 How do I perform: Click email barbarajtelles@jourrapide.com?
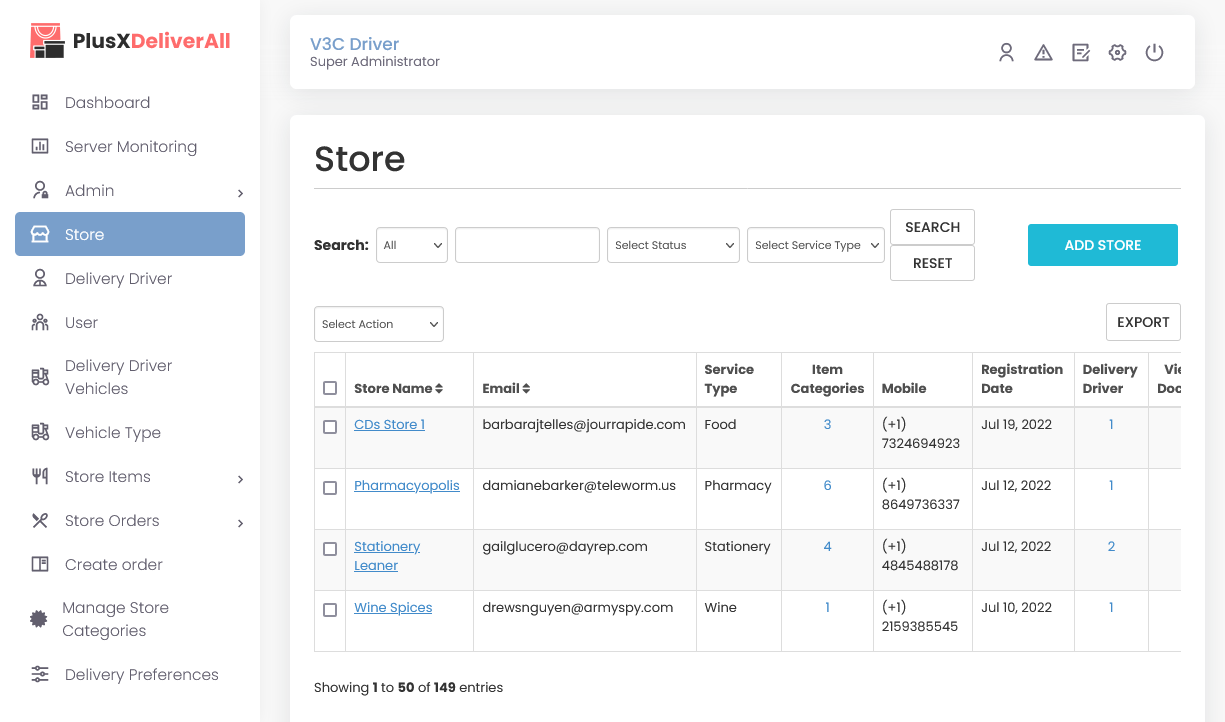(584, 425)
